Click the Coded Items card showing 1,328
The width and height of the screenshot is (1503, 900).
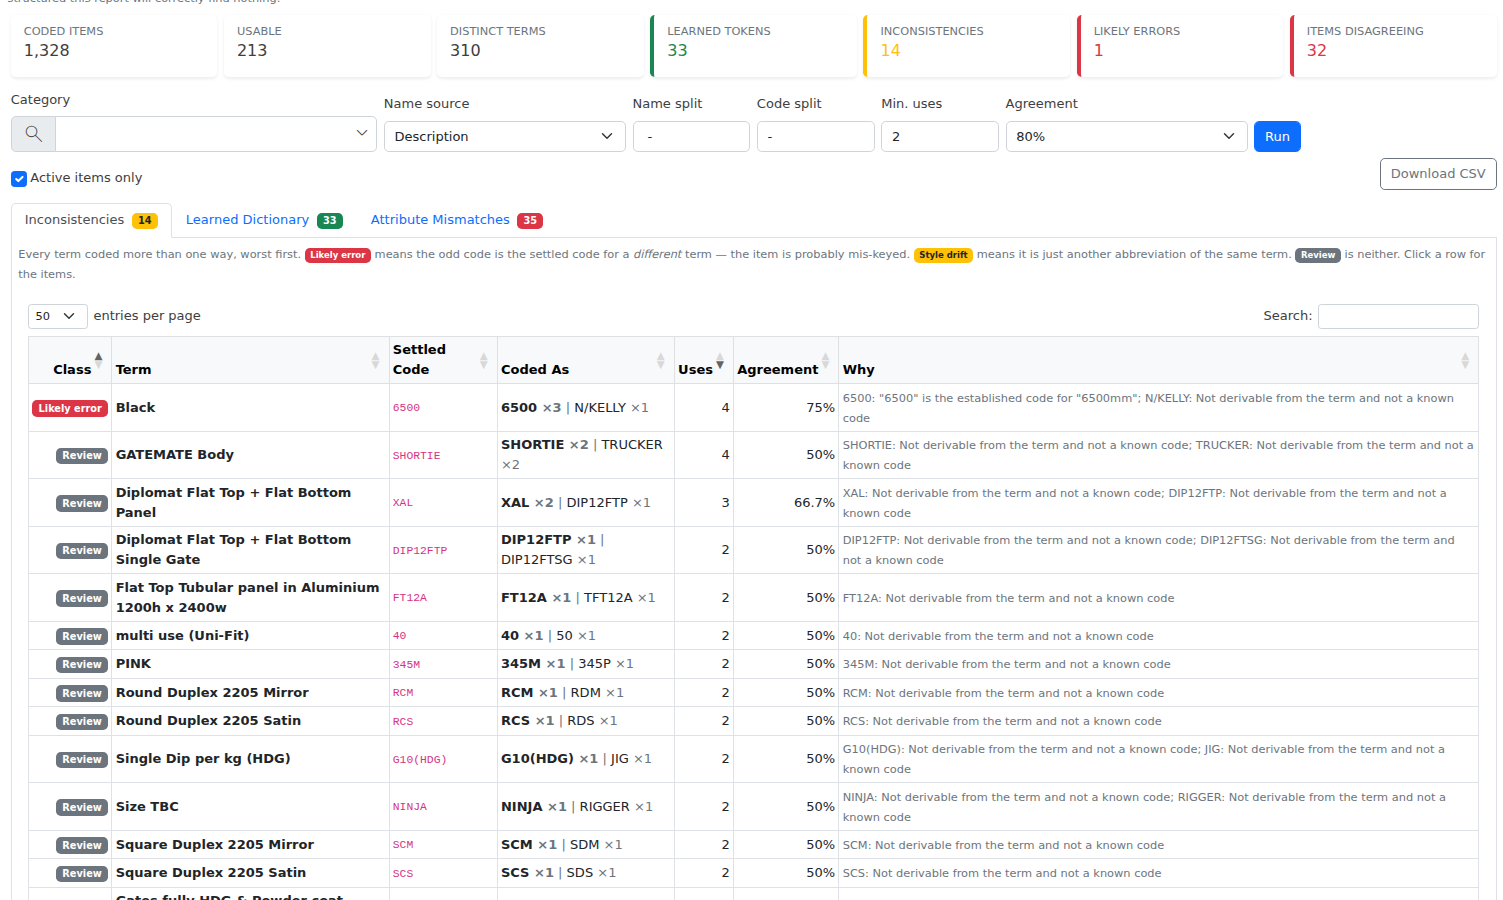pos(114,45)
